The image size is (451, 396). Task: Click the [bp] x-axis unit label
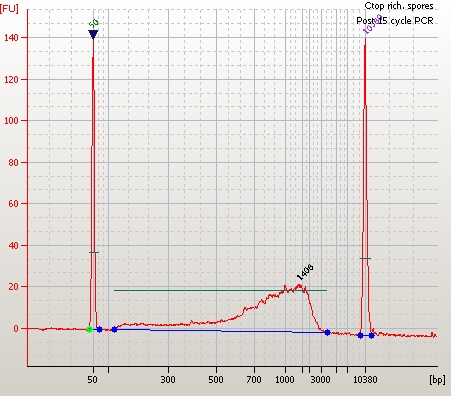click(x=437, y=379)
